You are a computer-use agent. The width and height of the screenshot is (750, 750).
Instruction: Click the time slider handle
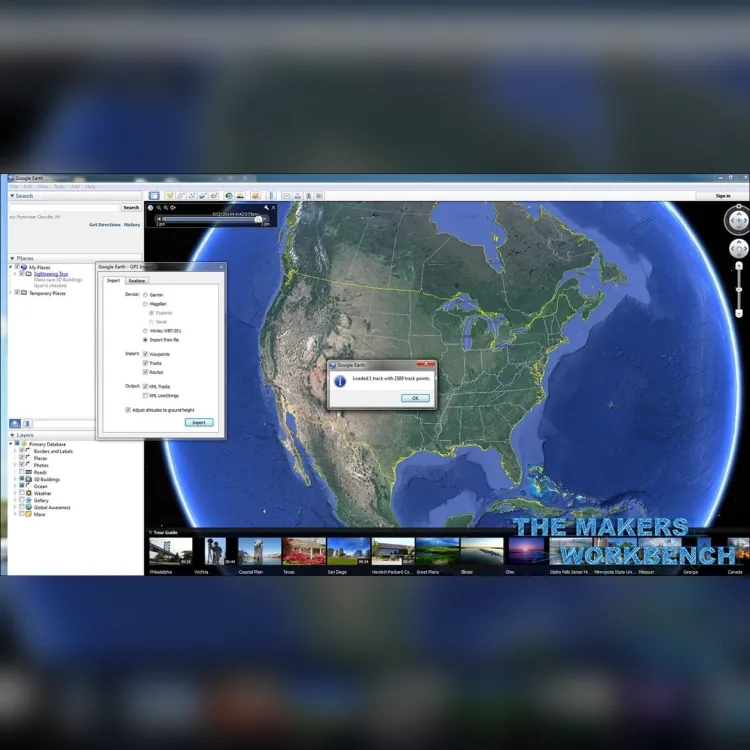258,219
